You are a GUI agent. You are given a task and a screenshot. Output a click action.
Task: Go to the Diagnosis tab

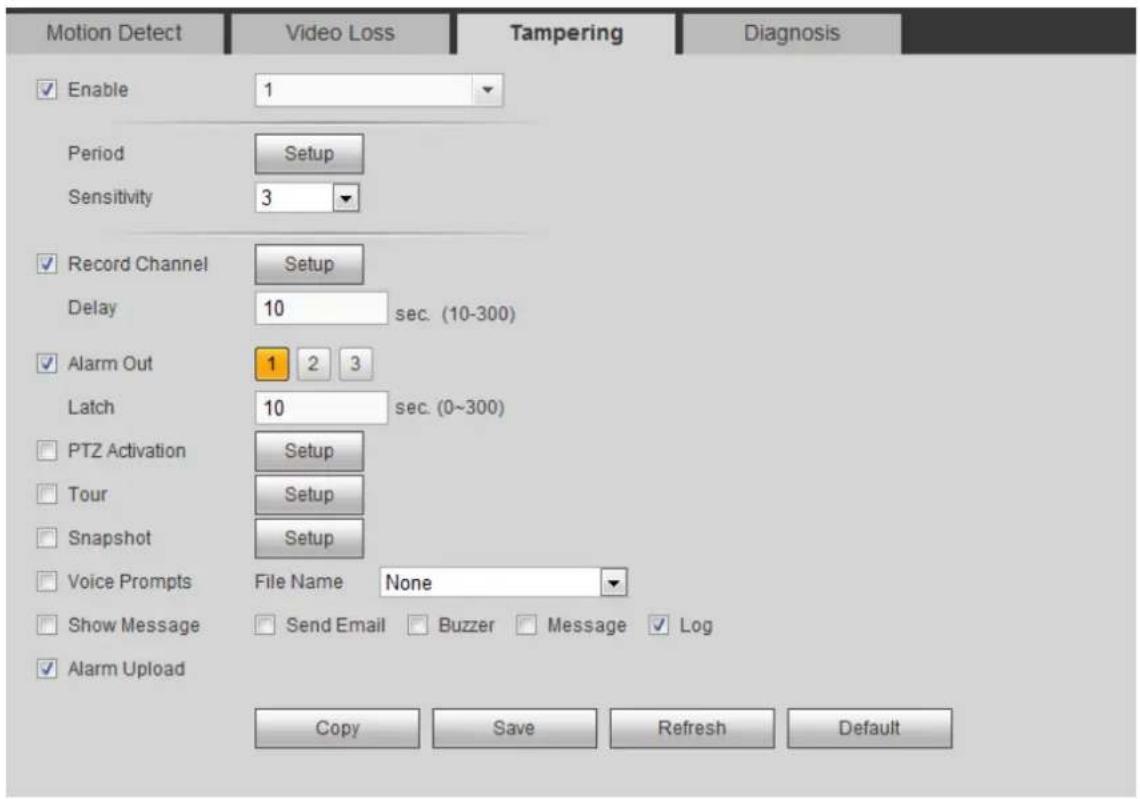[x=792, y=33]
